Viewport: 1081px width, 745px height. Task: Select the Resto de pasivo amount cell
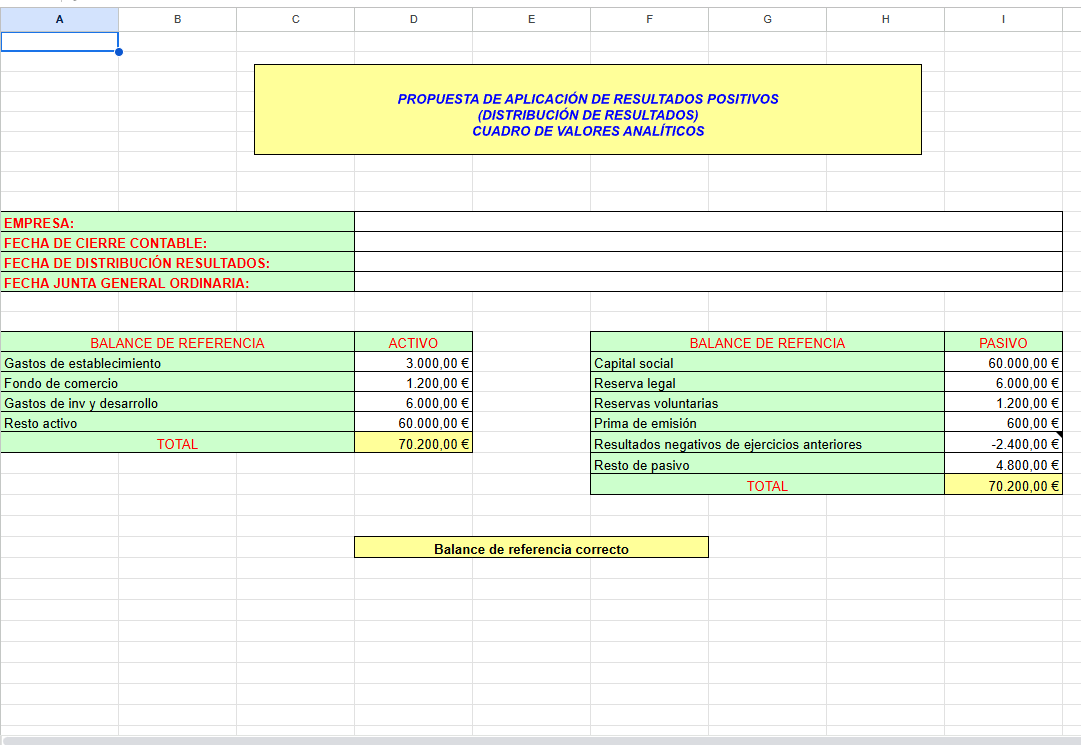(1003, 465)
